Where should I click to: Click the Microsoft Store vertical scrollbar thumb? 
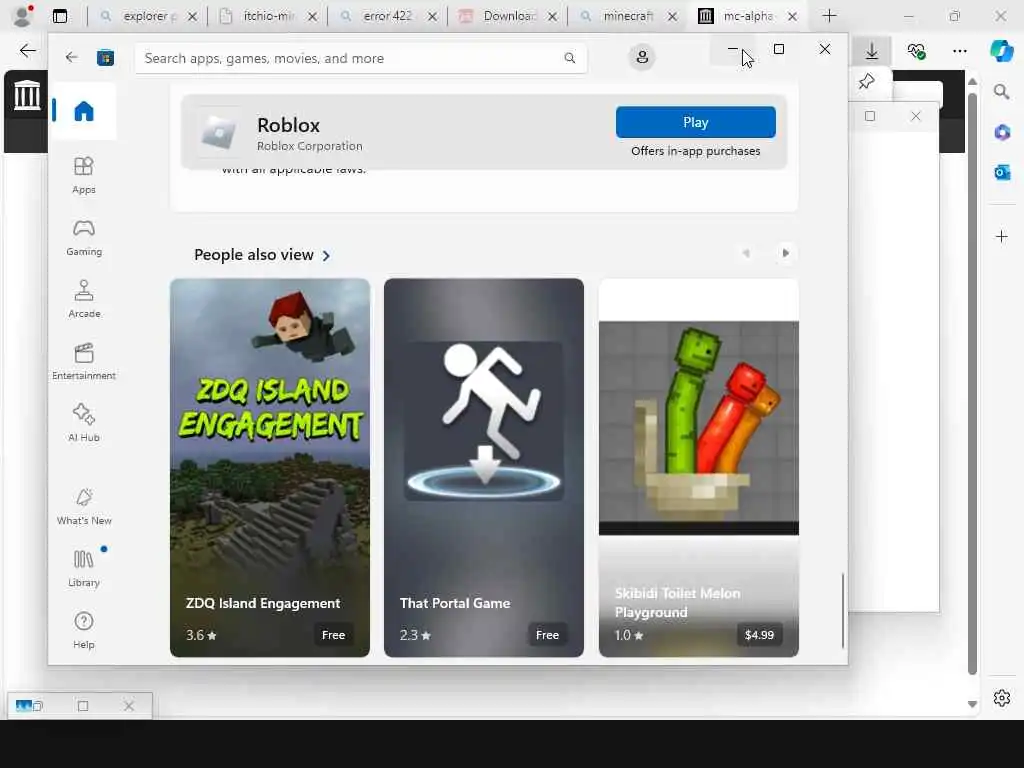842,611
